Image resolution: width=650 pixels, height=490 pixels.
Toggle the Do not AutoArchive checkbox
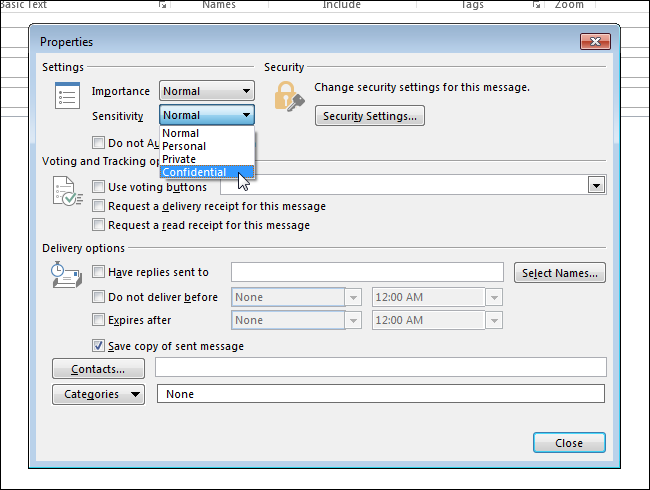point(98,143)
